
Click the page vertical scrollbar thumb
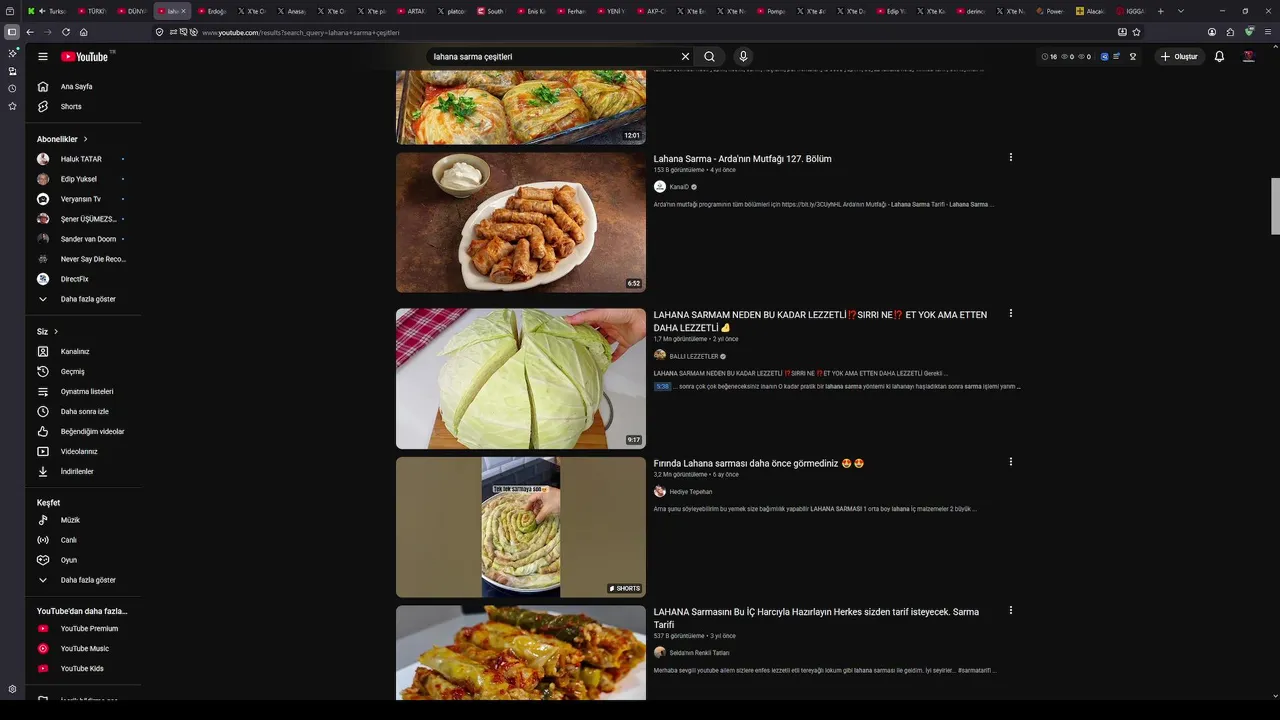tap(1275, 206)
